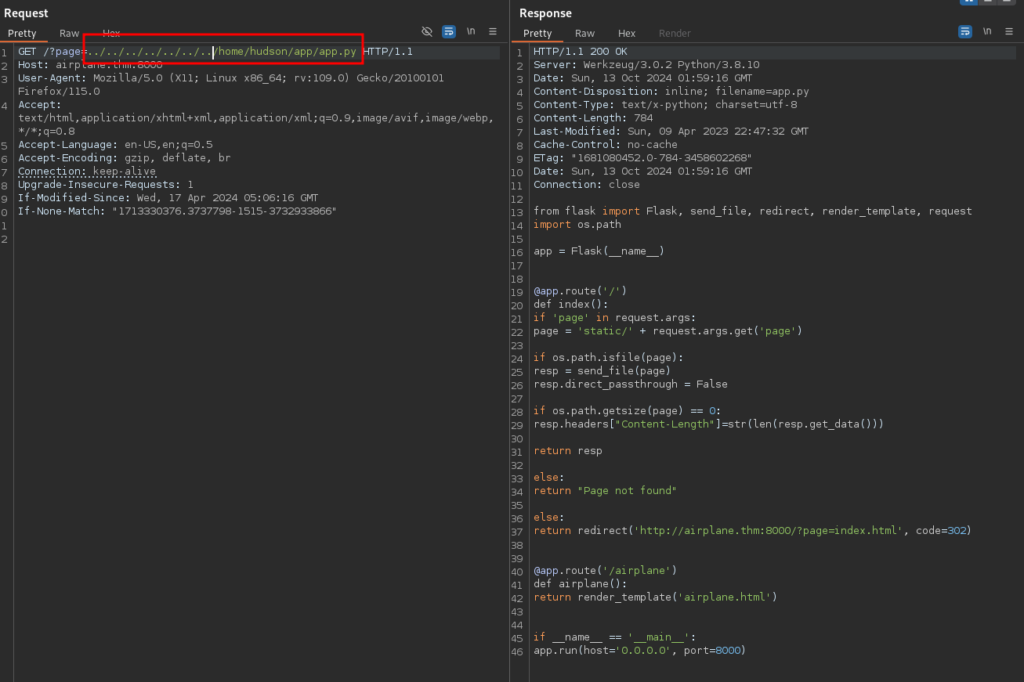
Task: Click the ETag response header line
Action: tap(643, 158)
